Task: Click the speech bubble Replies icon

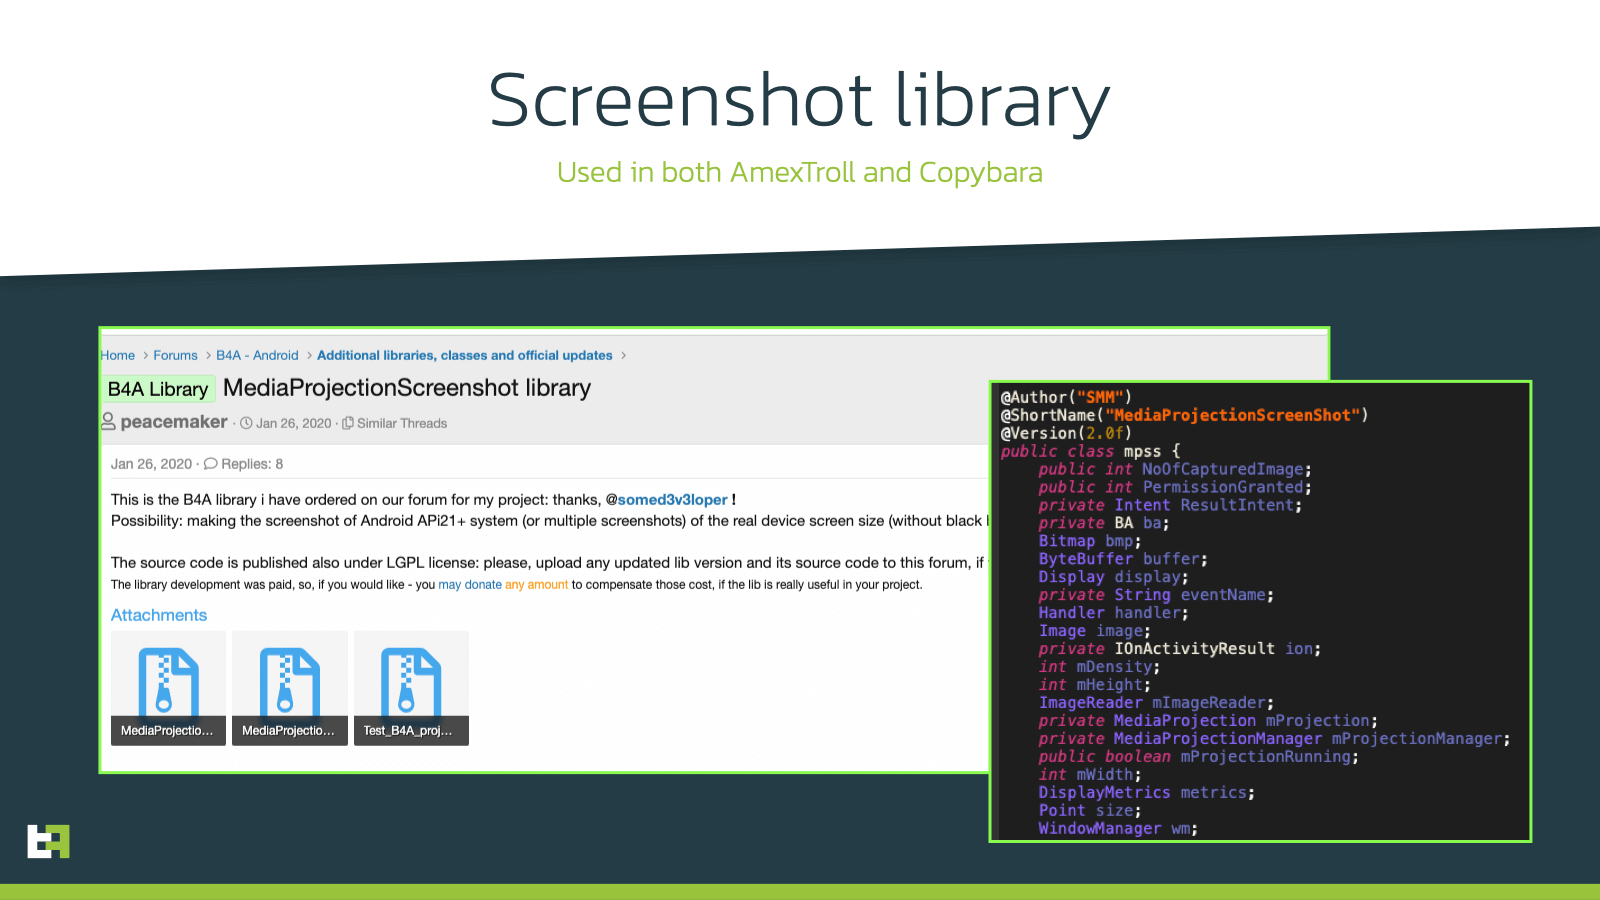Action: [210, 463]
